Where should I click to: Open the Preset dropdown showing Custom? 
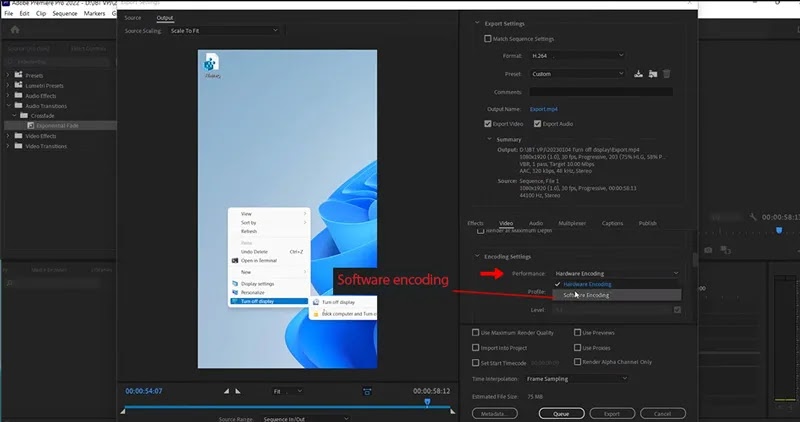pos(577,74)
